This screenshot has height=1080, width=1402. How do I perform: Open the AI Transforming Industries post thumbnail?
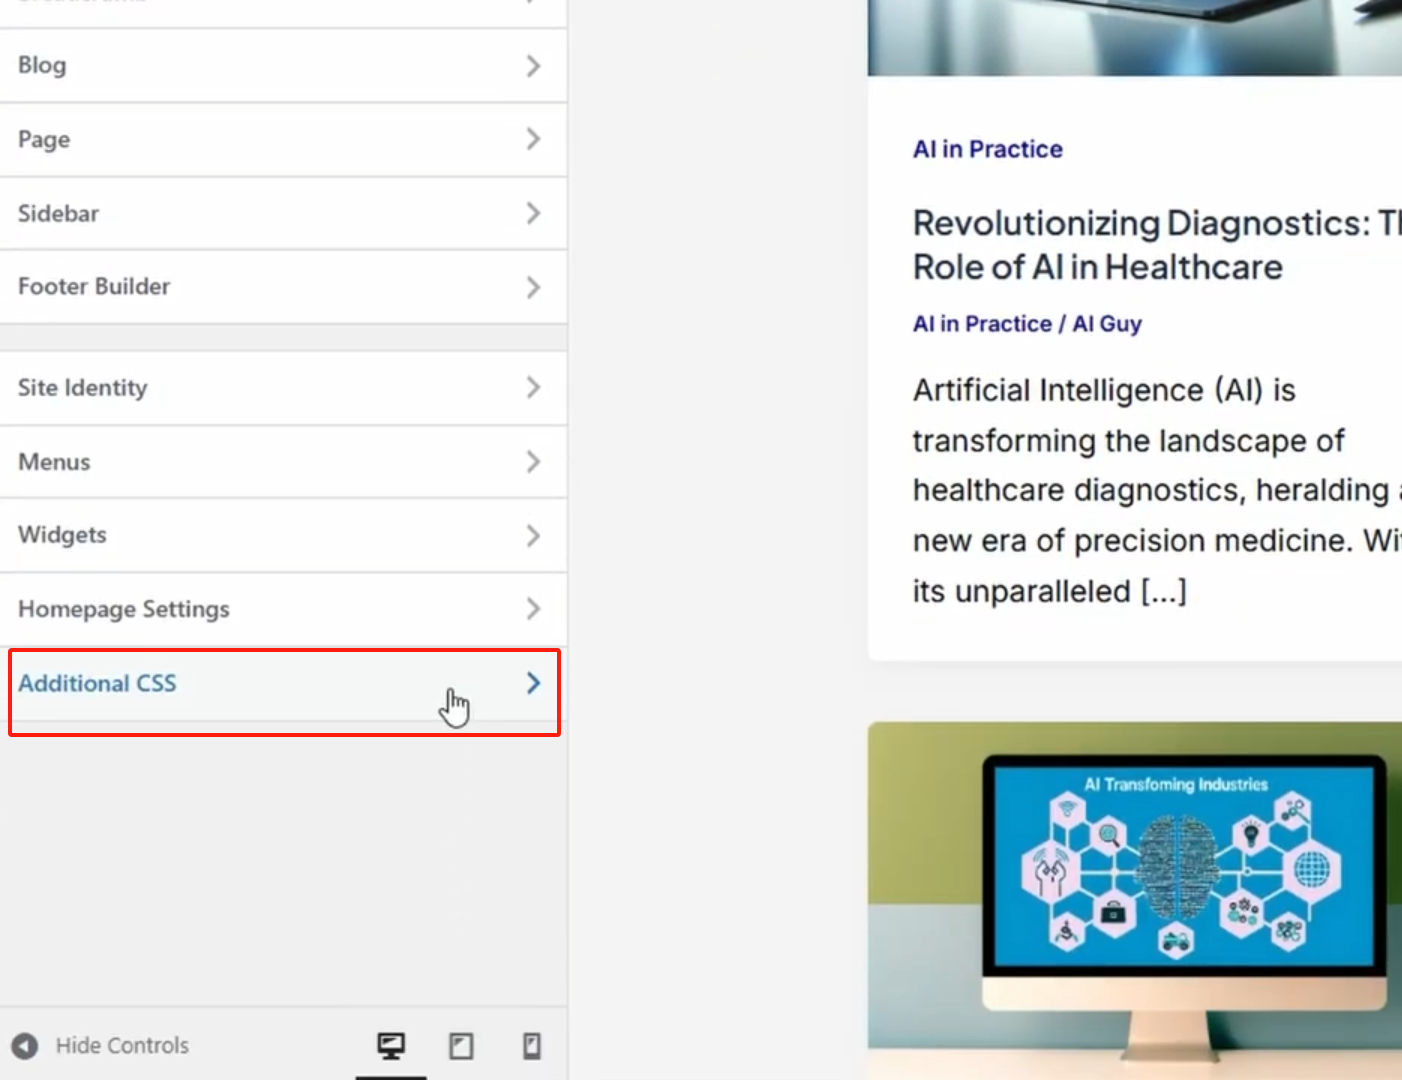pyautogui.click(x=1135, y=900)
